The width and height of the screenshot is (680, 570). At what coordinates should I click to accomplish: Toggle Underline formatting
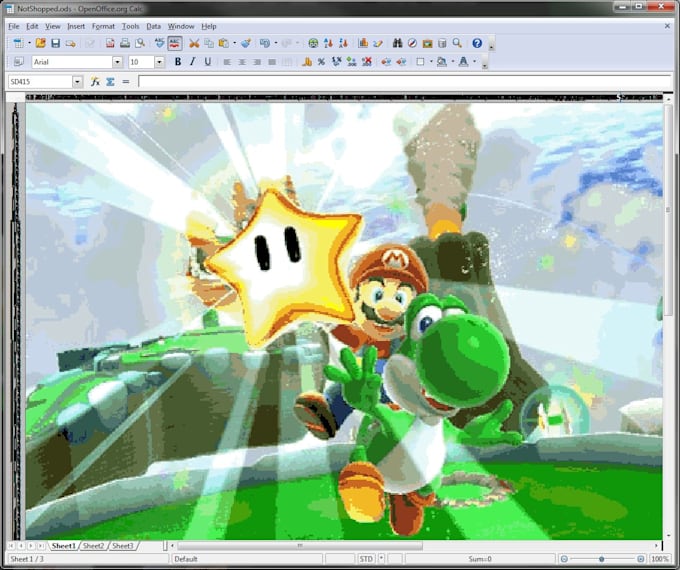pos(208,62)
